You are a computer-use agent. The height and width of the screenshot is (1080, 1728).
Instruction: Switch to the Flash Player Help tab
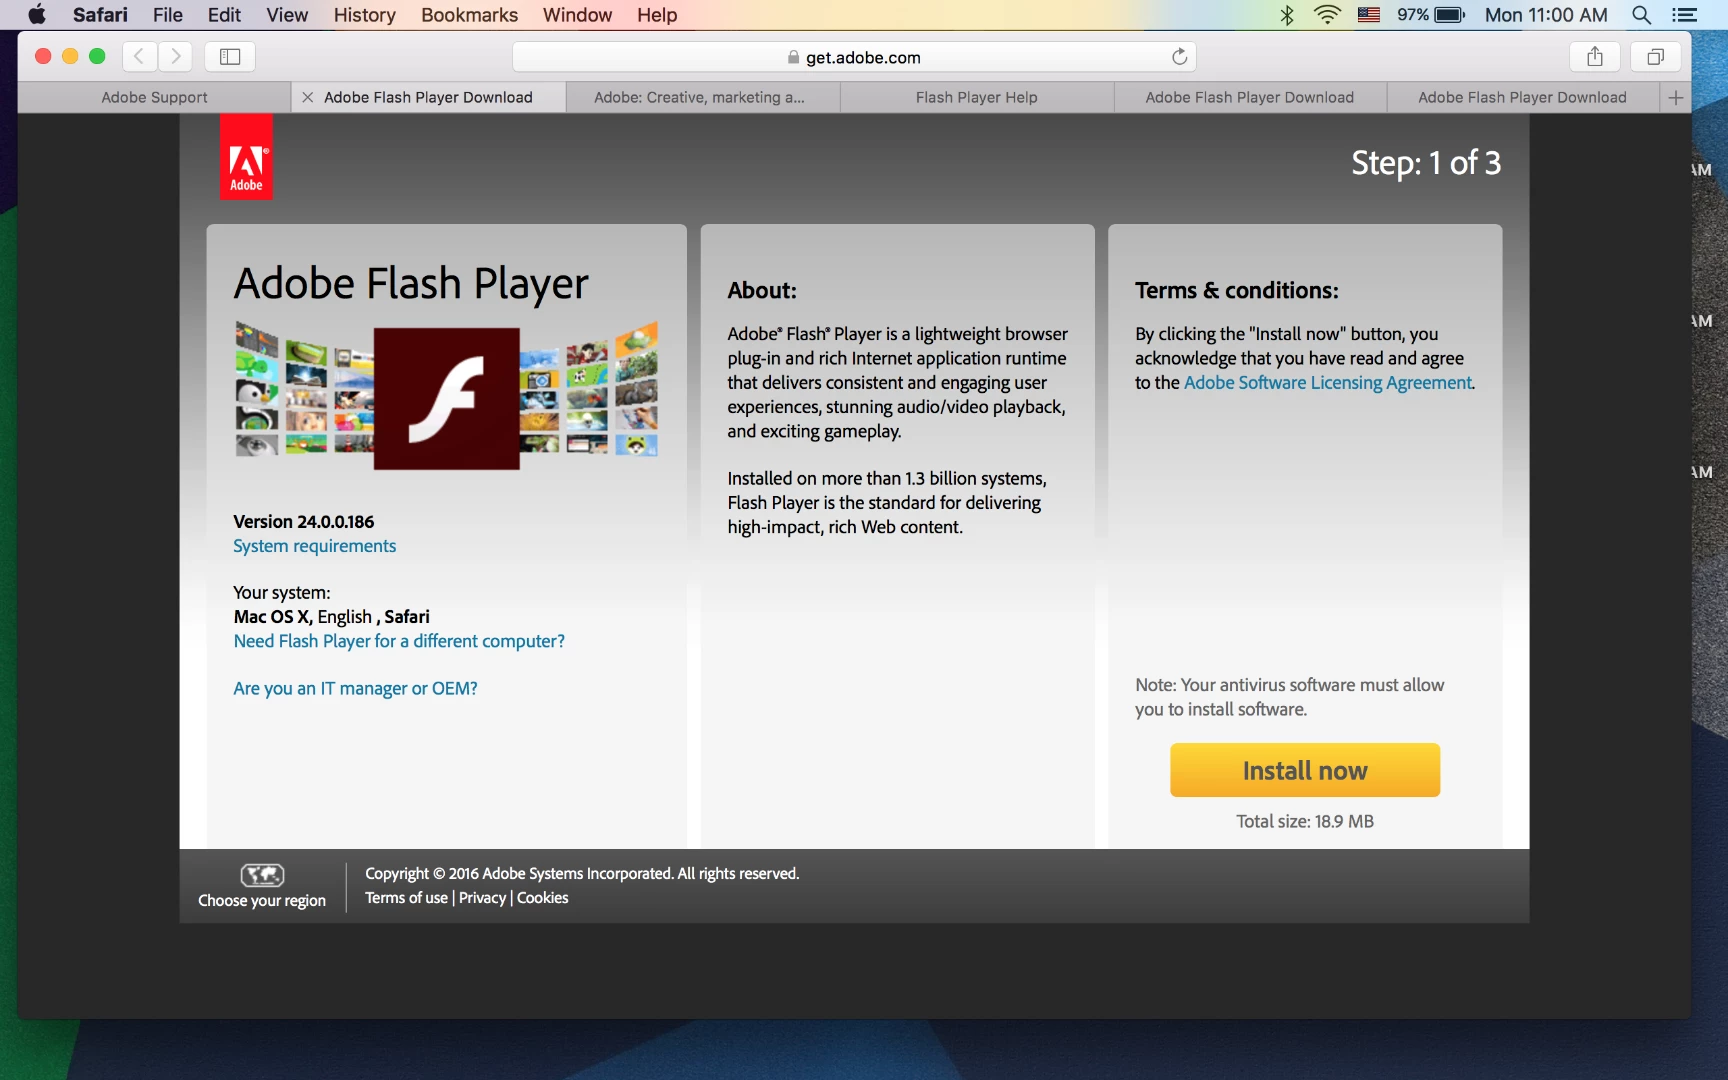pyautogui.click(x=977, y=97)
